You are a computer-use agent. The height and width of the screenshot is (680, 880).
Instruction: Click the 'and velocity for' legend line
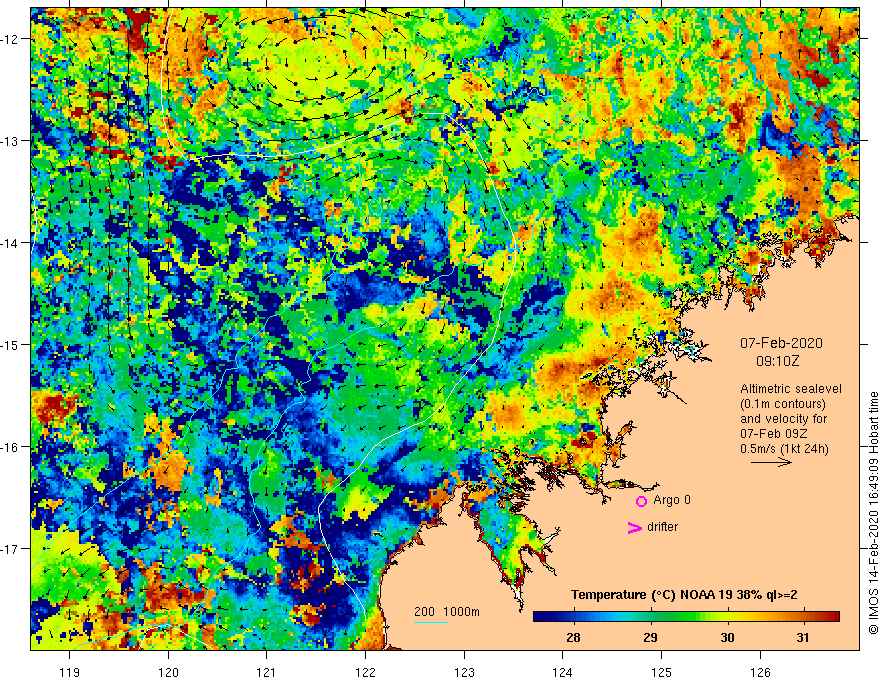(x=783, y=419)
